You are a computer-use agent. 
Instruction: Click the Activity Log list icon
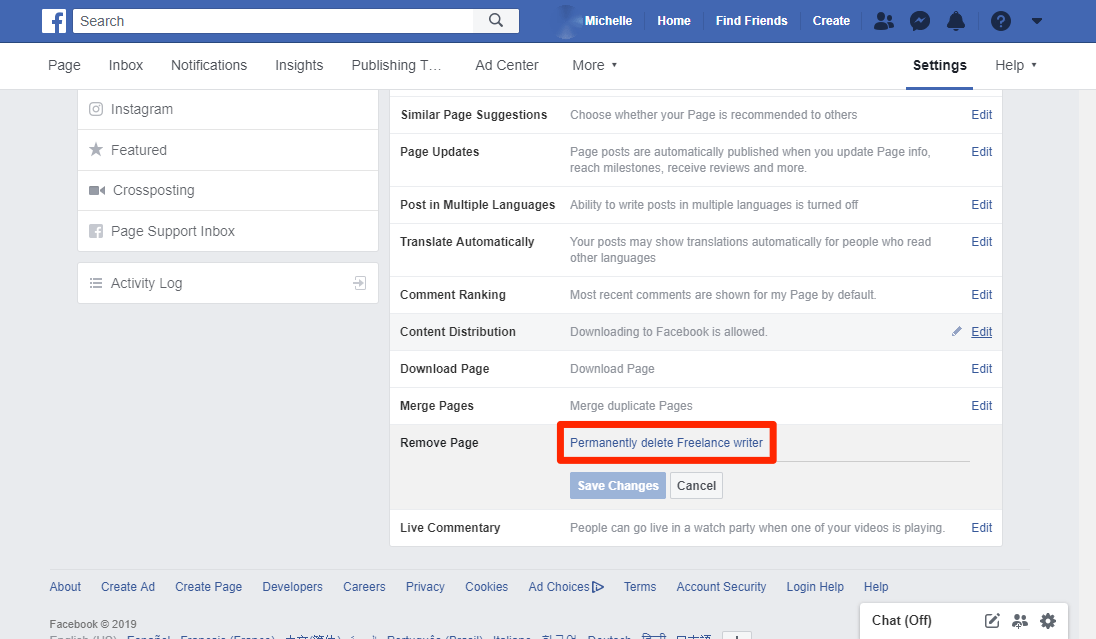96,283
